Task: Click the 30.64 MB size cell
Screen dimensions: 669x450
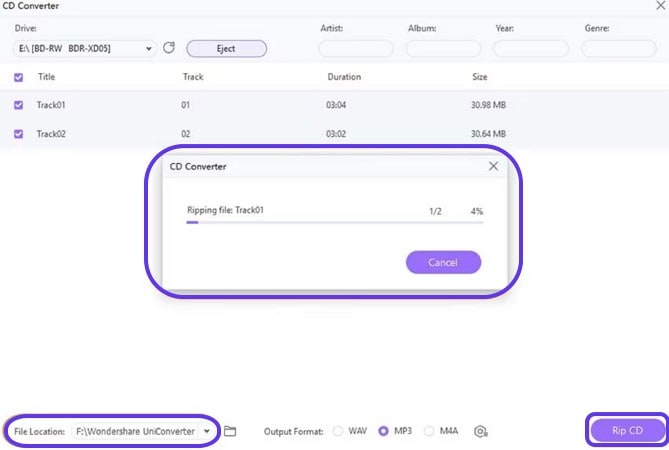Action: coord(488,134)
